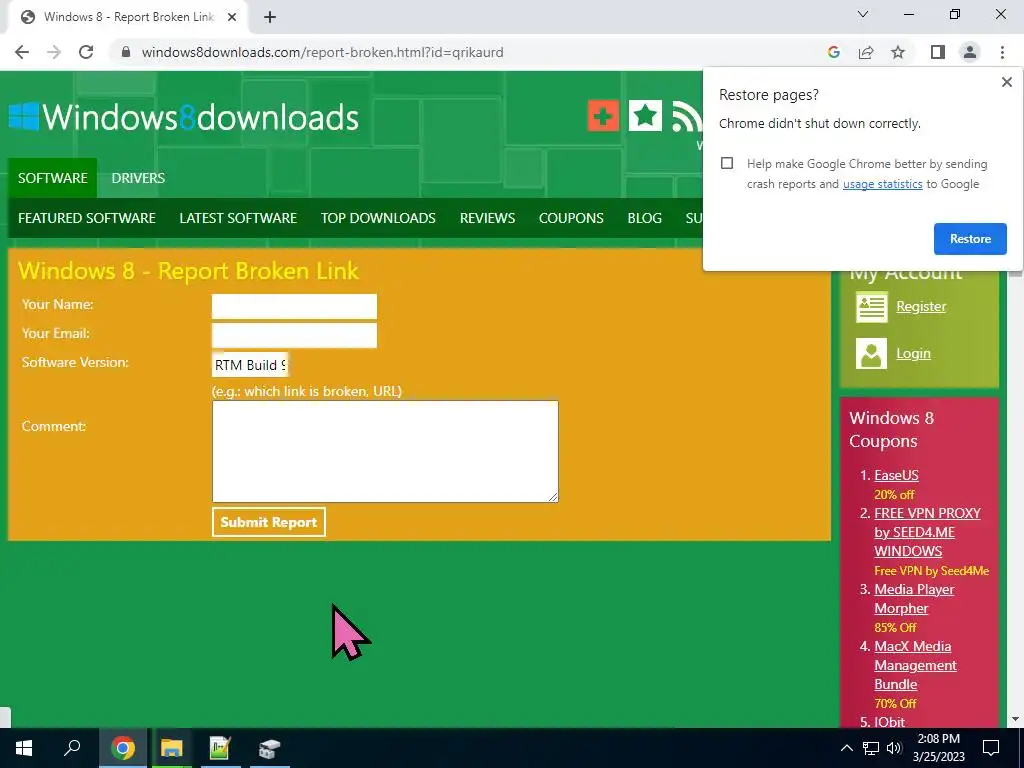Click the address bar URL
Viewport: 1024px width, 768px height.
323,52
